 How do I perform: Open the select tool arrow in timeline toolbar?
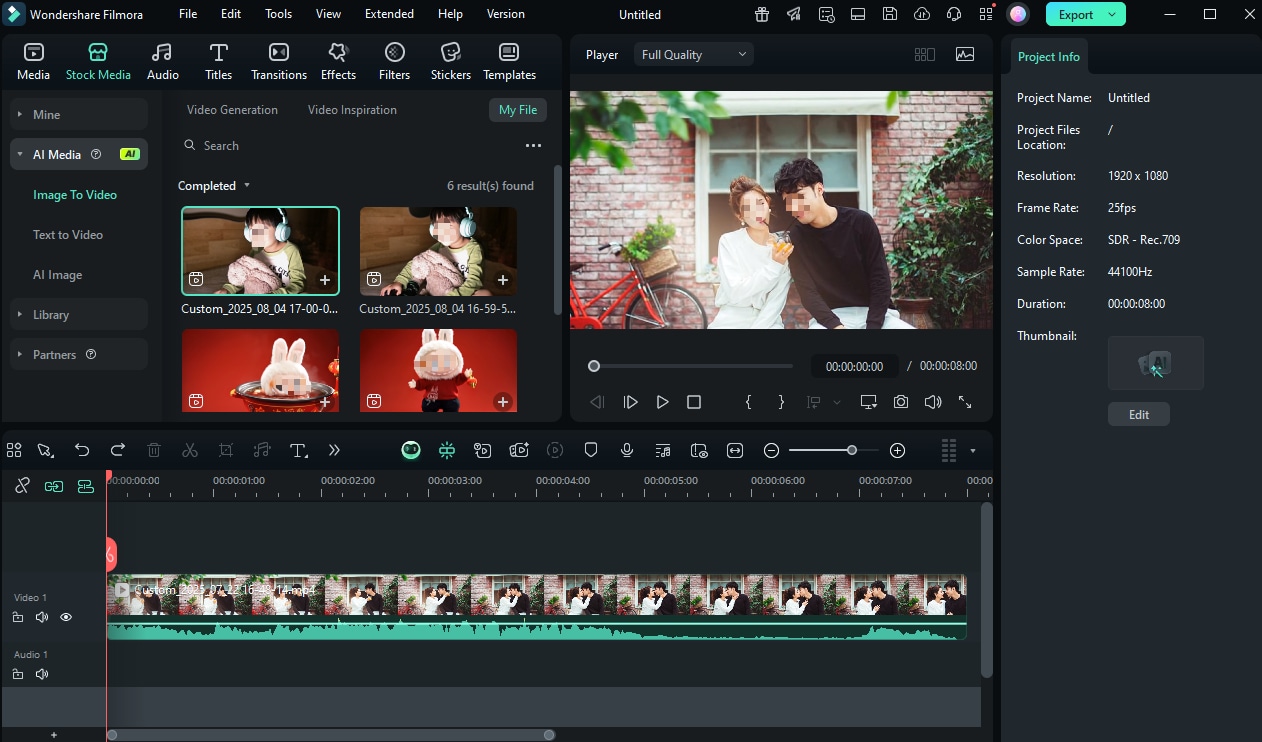click(46, 451)
